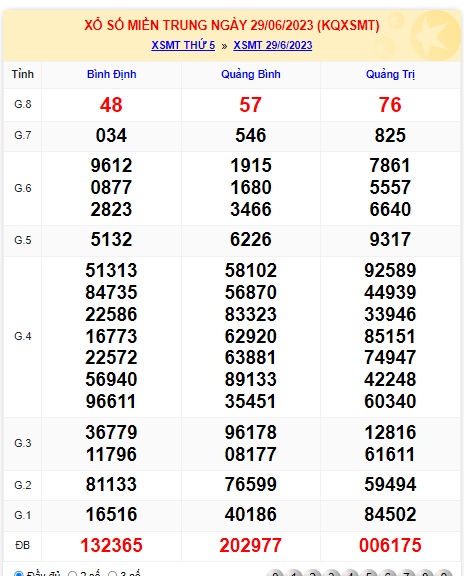Open the Quảng Trị province link

(x=390, y=74)
